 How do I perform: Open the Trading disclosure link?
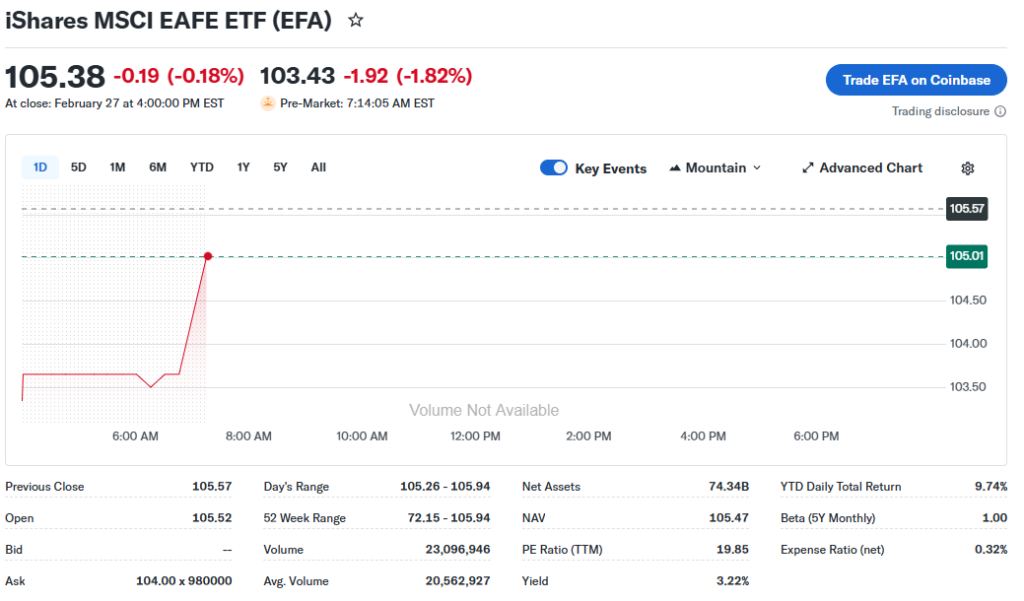pyautogui.click(x=940, y=112)
